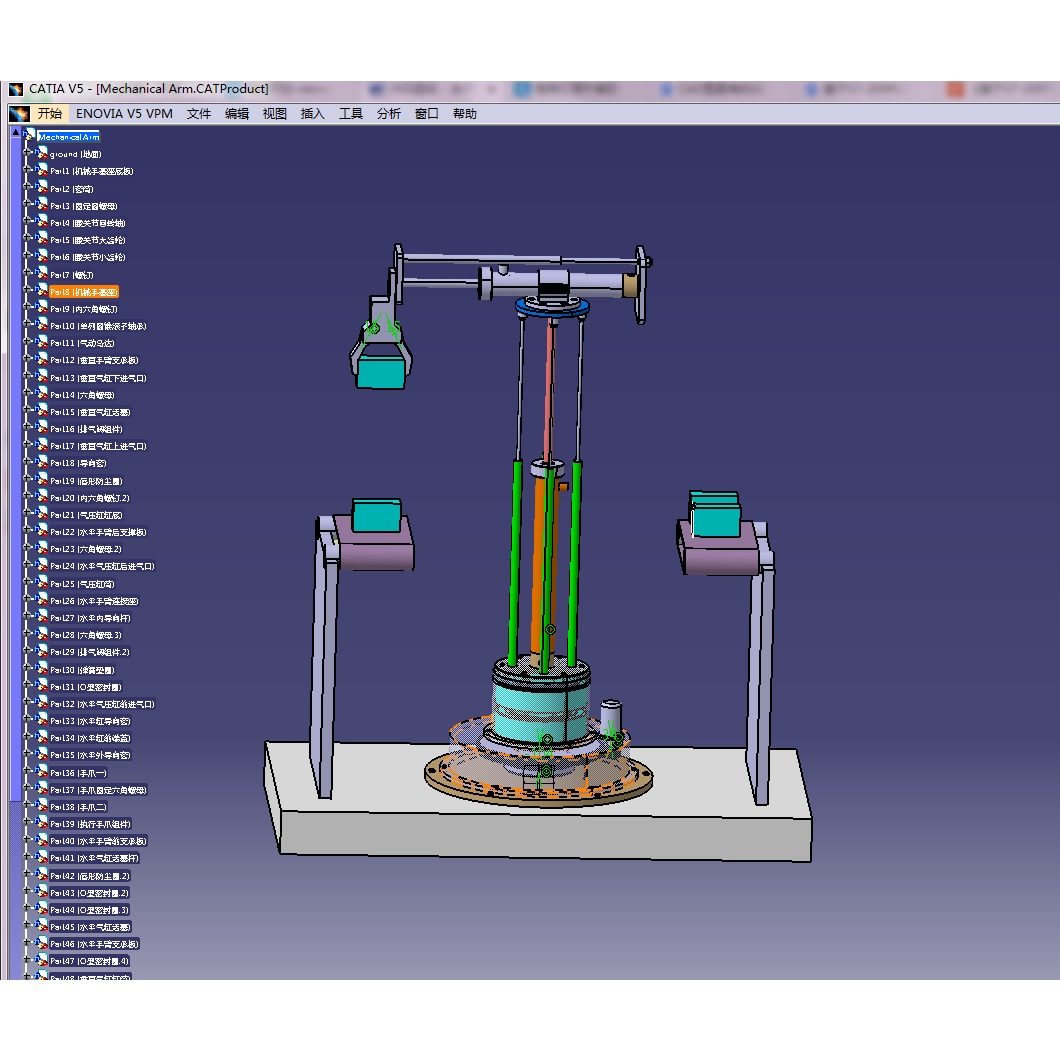1060x1060 pixels.
Task: Expand the Part17 tree node
Action: pyautogui.click(x=28, y=445)
